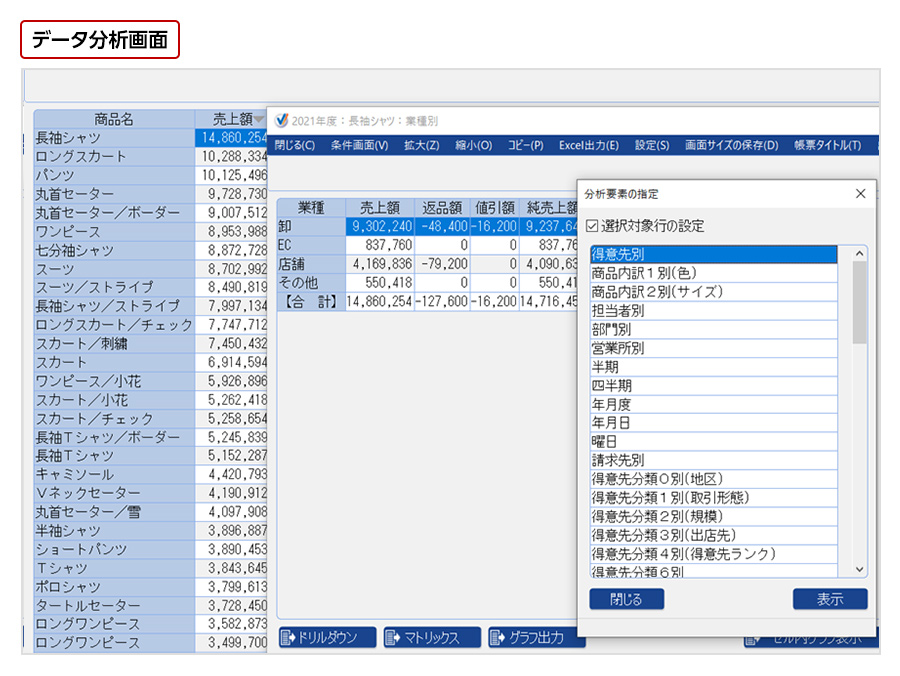Select スカート/刺繍 in the product list
The height and width of the screenshot is (676, 900).
tap(114, 344)
